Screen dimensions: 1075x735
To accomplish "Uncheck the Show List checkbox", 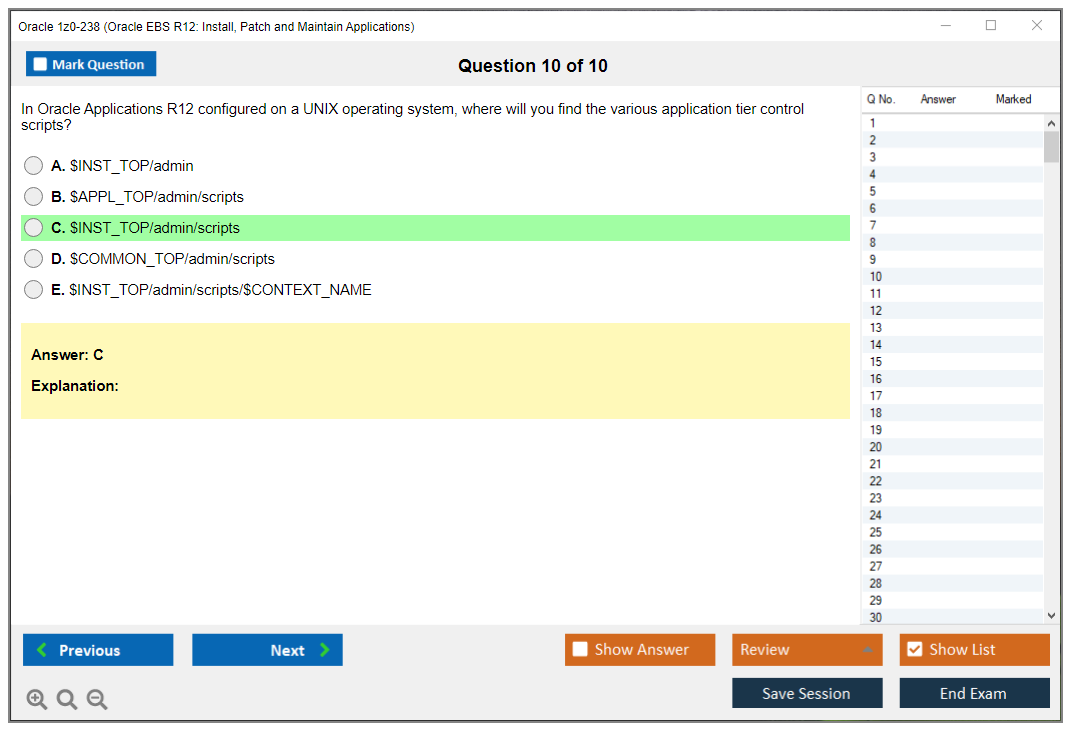I will click(x=914, y=650).
